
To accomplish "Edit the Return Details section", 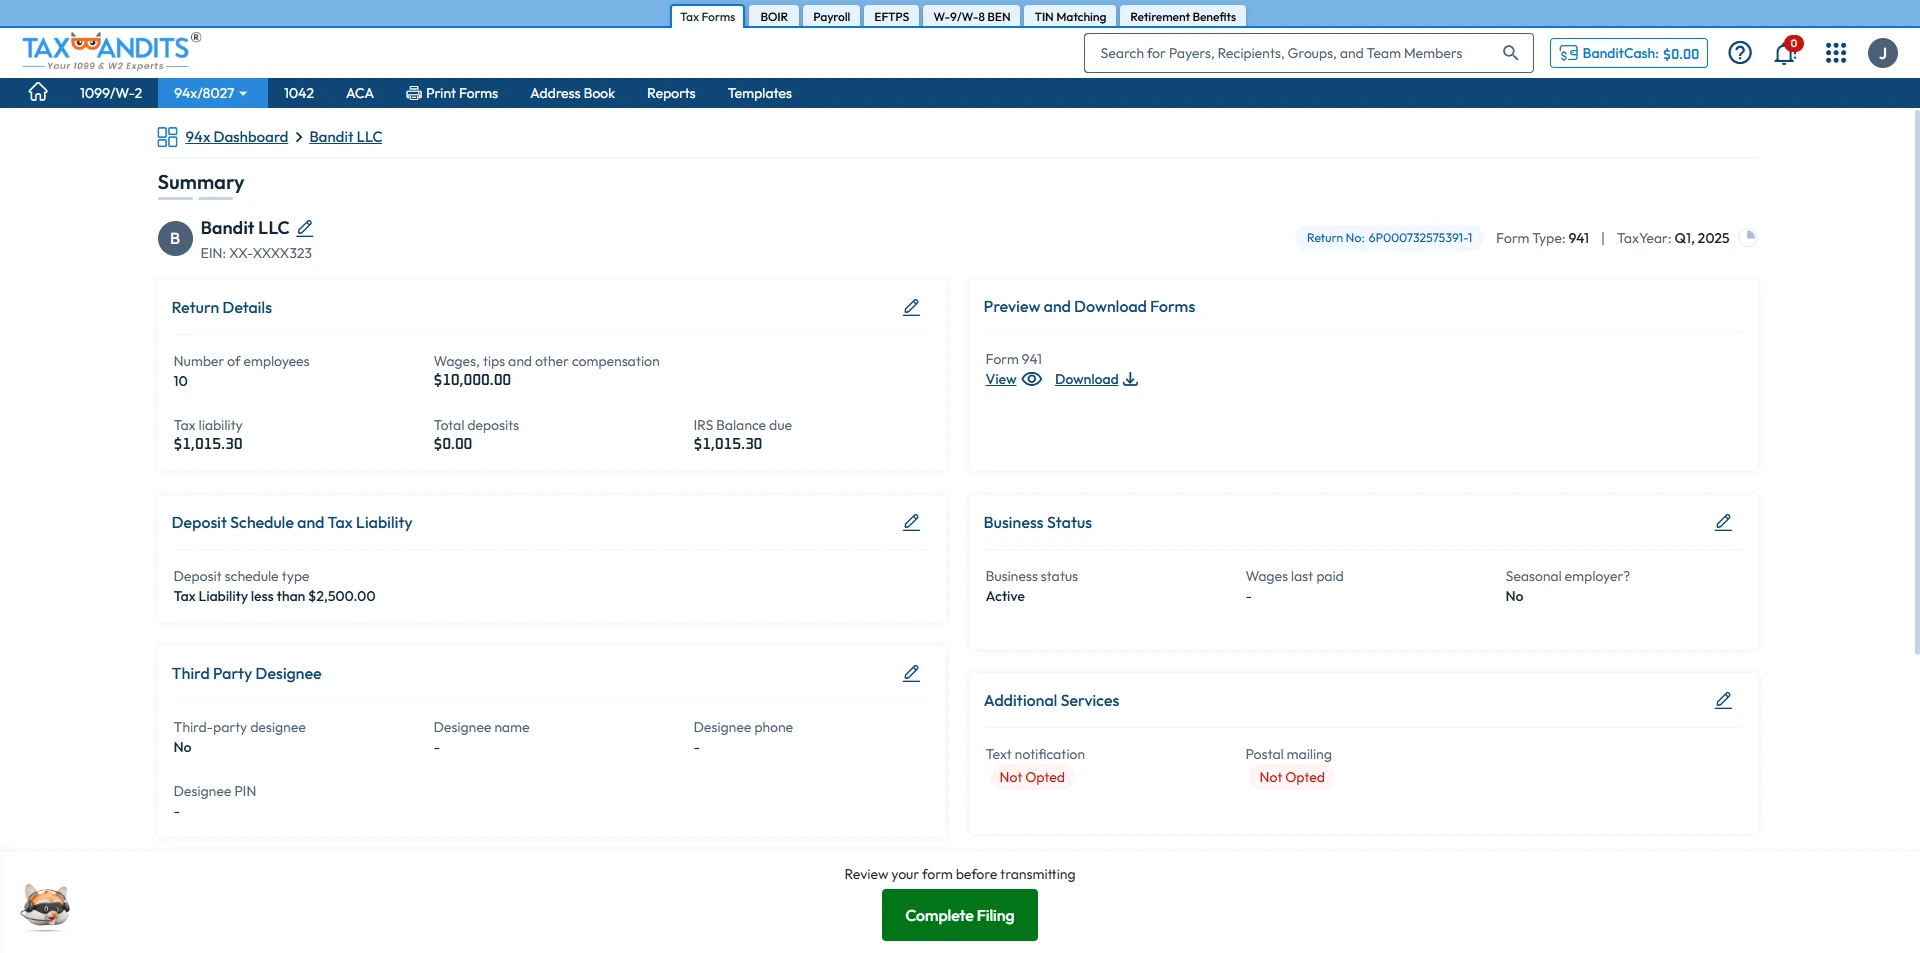I will pos(911,307).
